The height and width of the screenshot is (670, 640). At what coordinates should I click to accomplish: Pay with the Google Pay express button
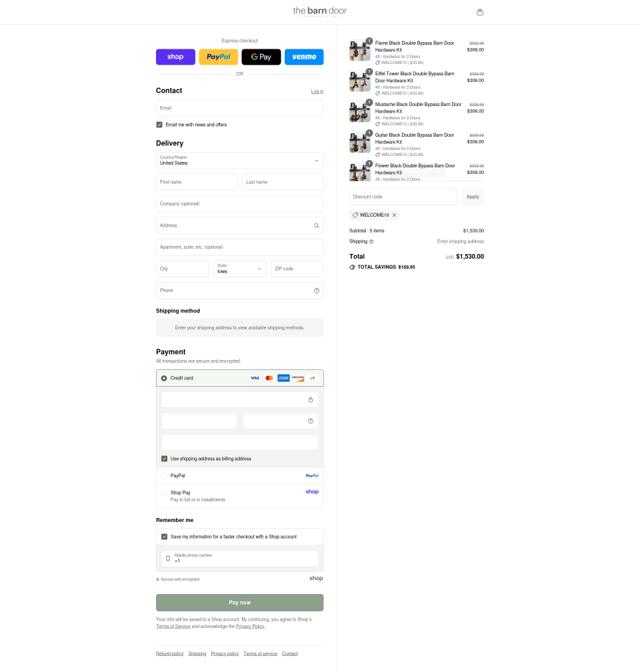[x=261, y=57]
